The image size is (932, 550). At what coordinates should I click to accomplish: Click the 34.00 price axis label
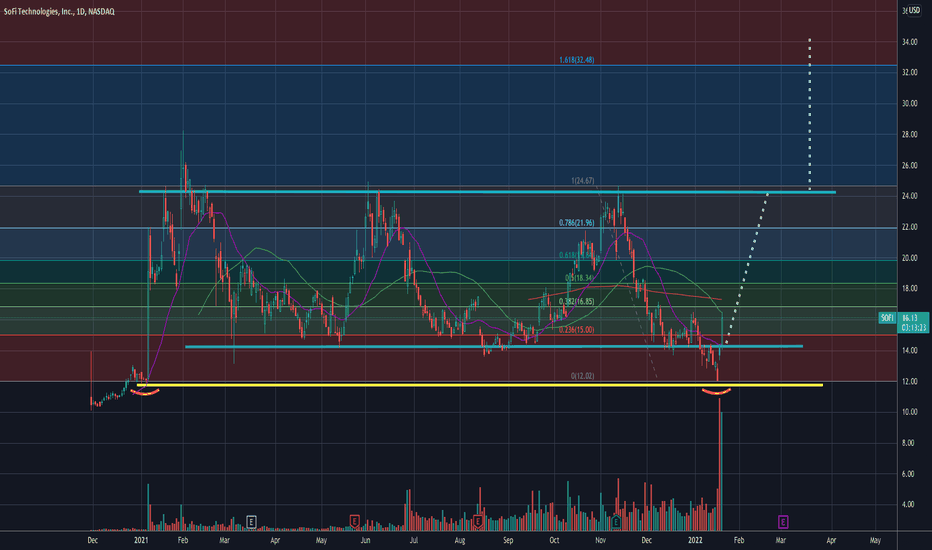click(909, 42)
